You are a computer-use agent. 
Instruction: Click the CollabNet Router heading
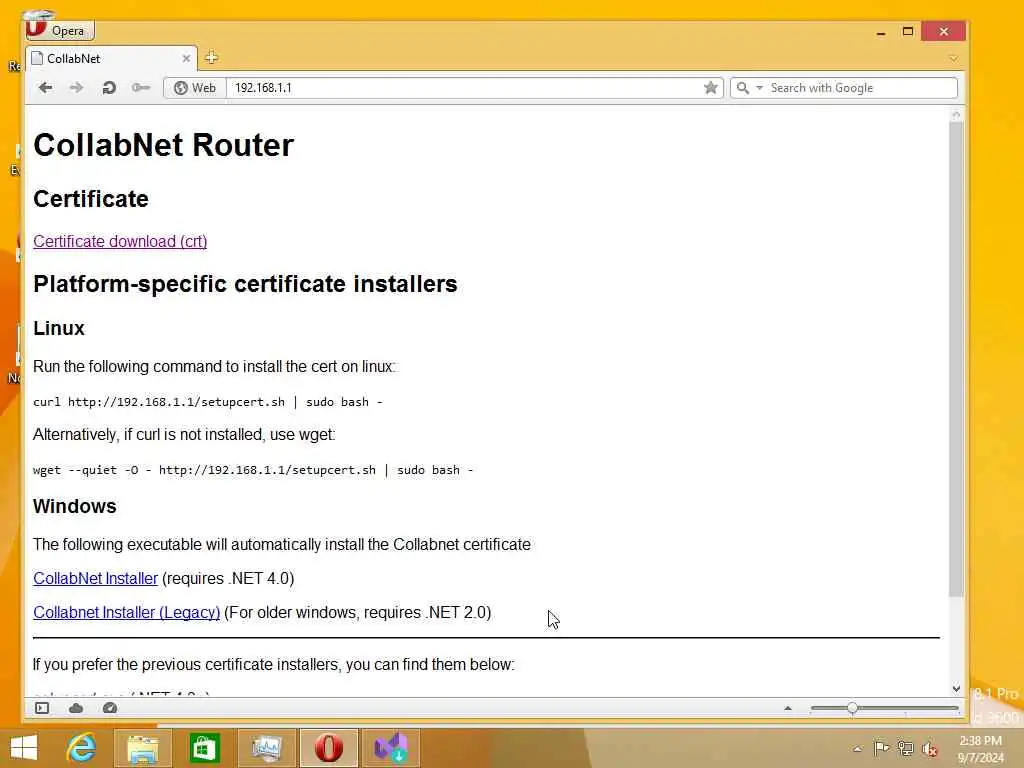click(x=163, y=145)
